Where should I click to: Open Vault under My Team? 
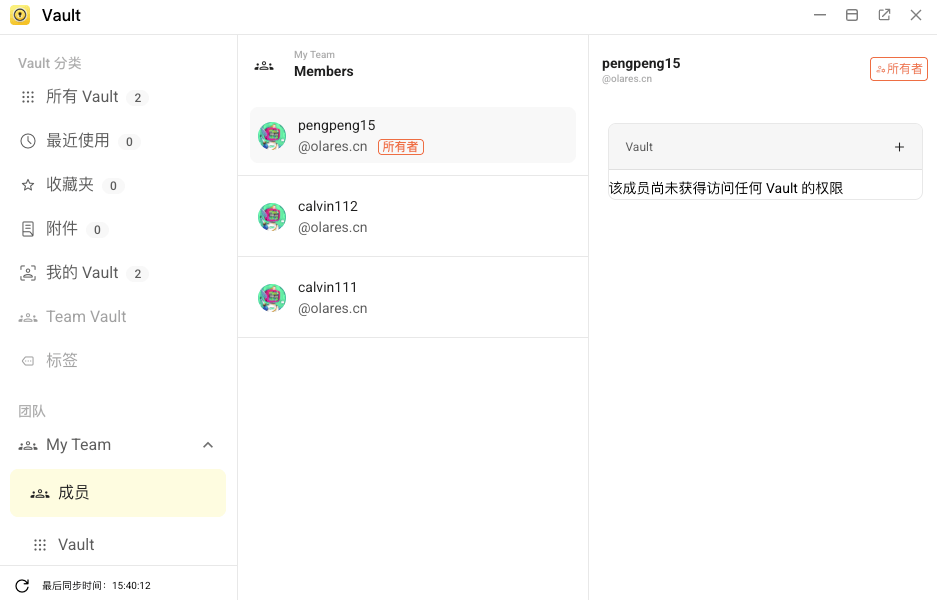[76, 545]
